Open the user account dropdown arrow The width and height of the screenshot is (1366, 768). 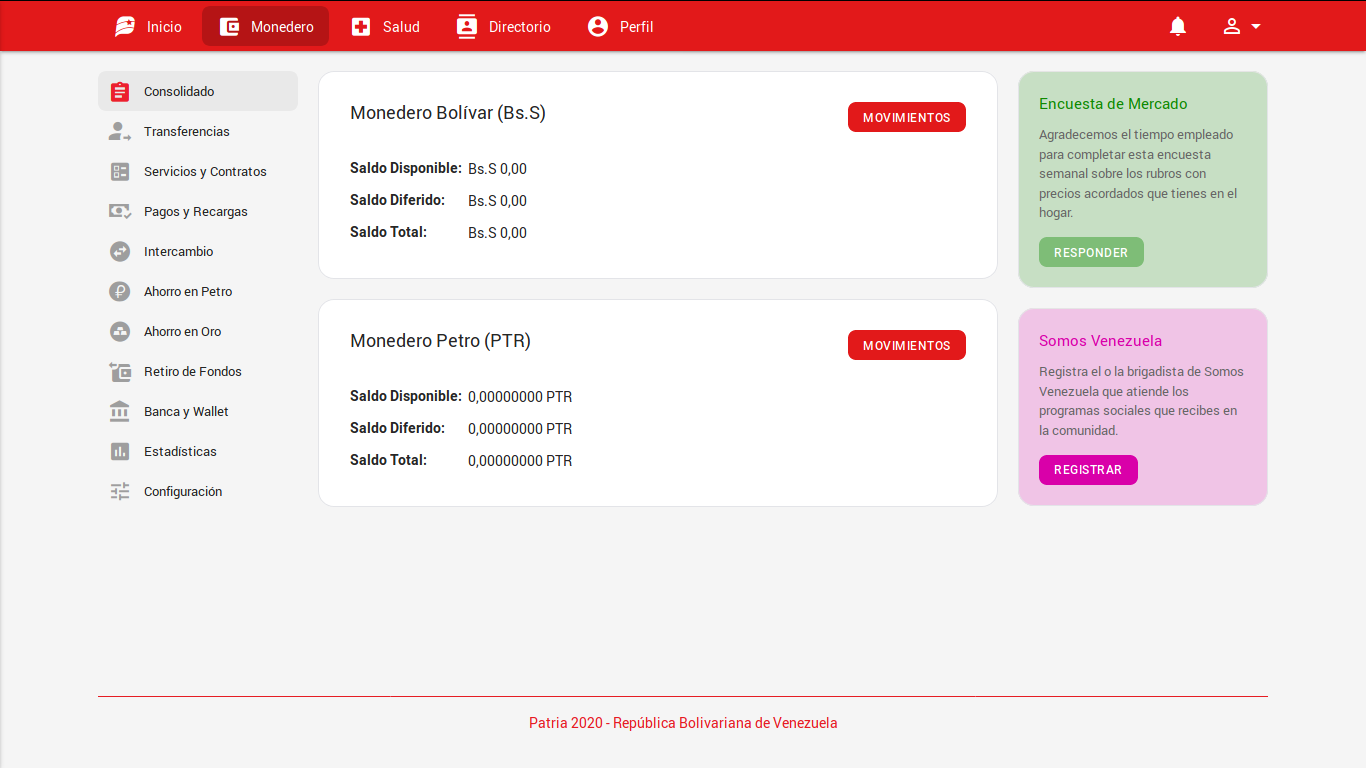1255,27
